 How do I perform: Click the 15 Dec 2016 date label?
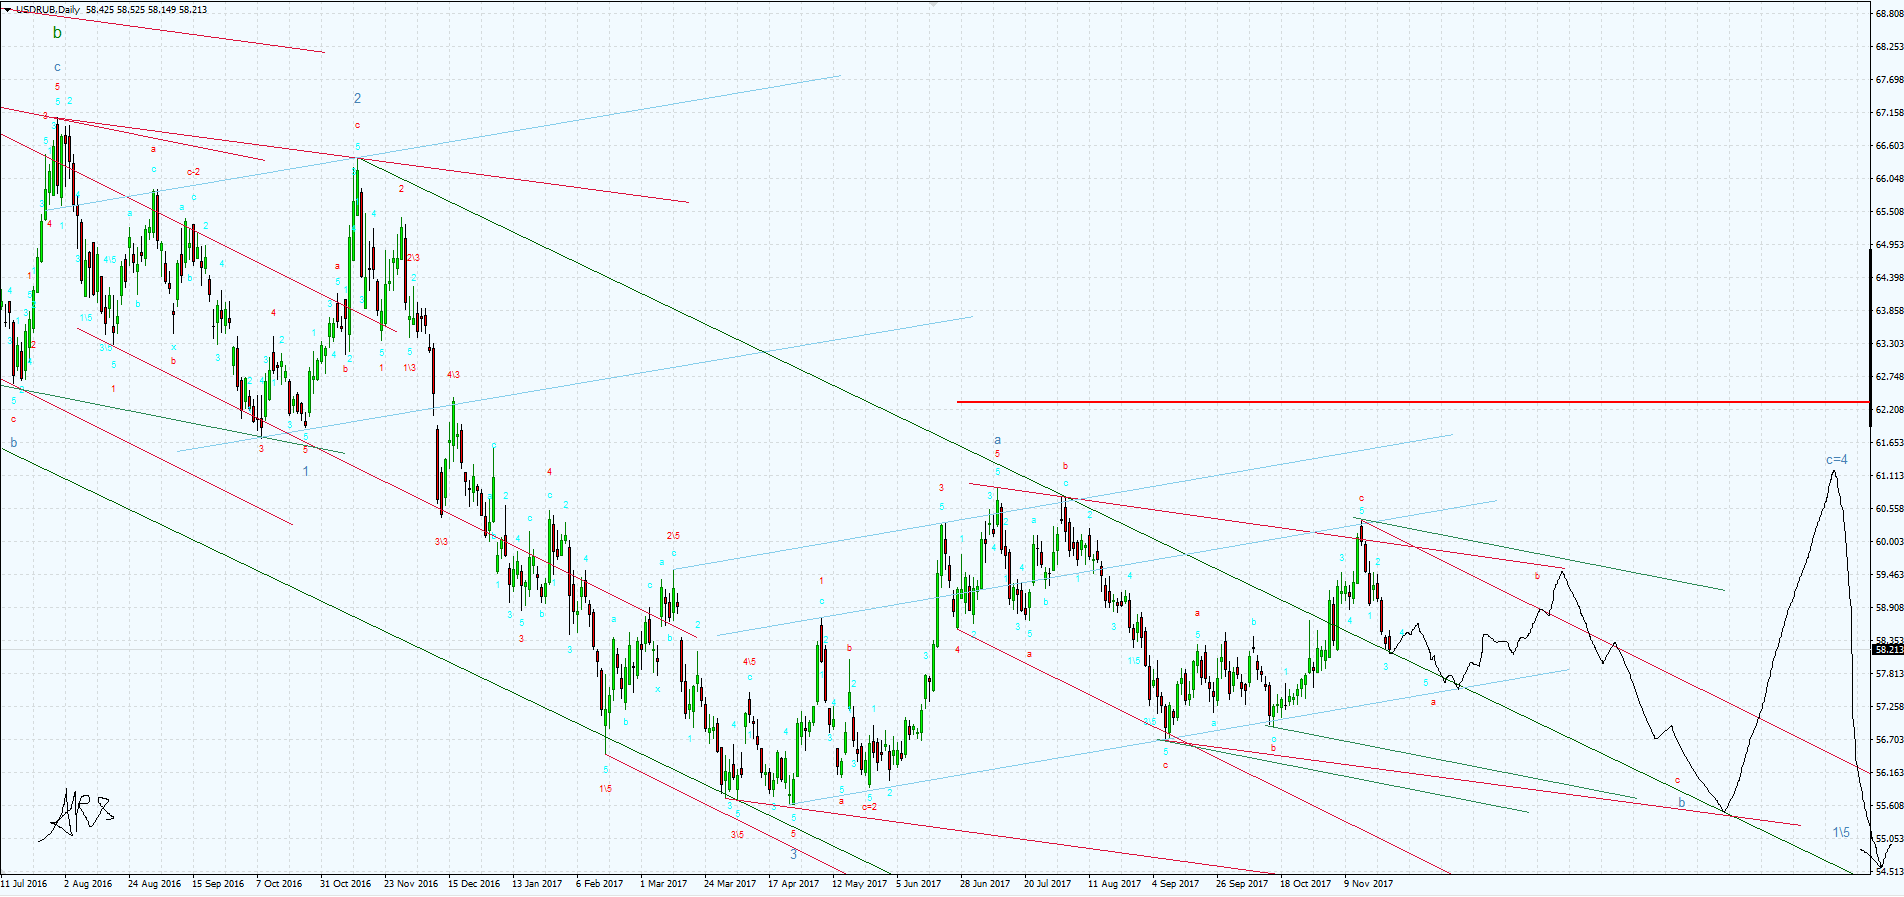click(x=474, y=884)
